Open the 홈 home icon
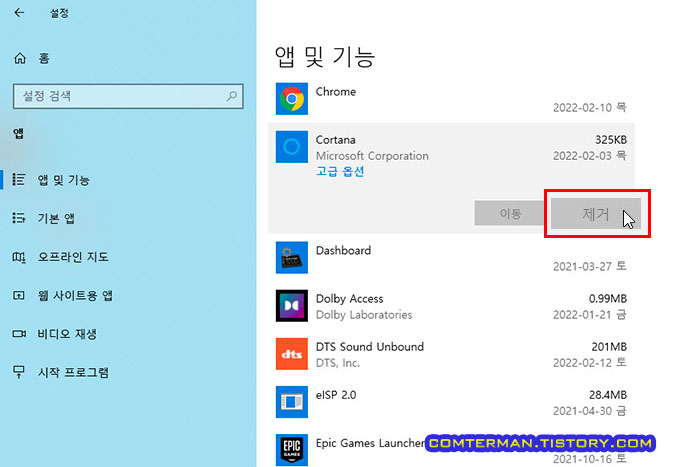Image resolution: width=700 pixels, height=467 pixels. click(20, 58)
